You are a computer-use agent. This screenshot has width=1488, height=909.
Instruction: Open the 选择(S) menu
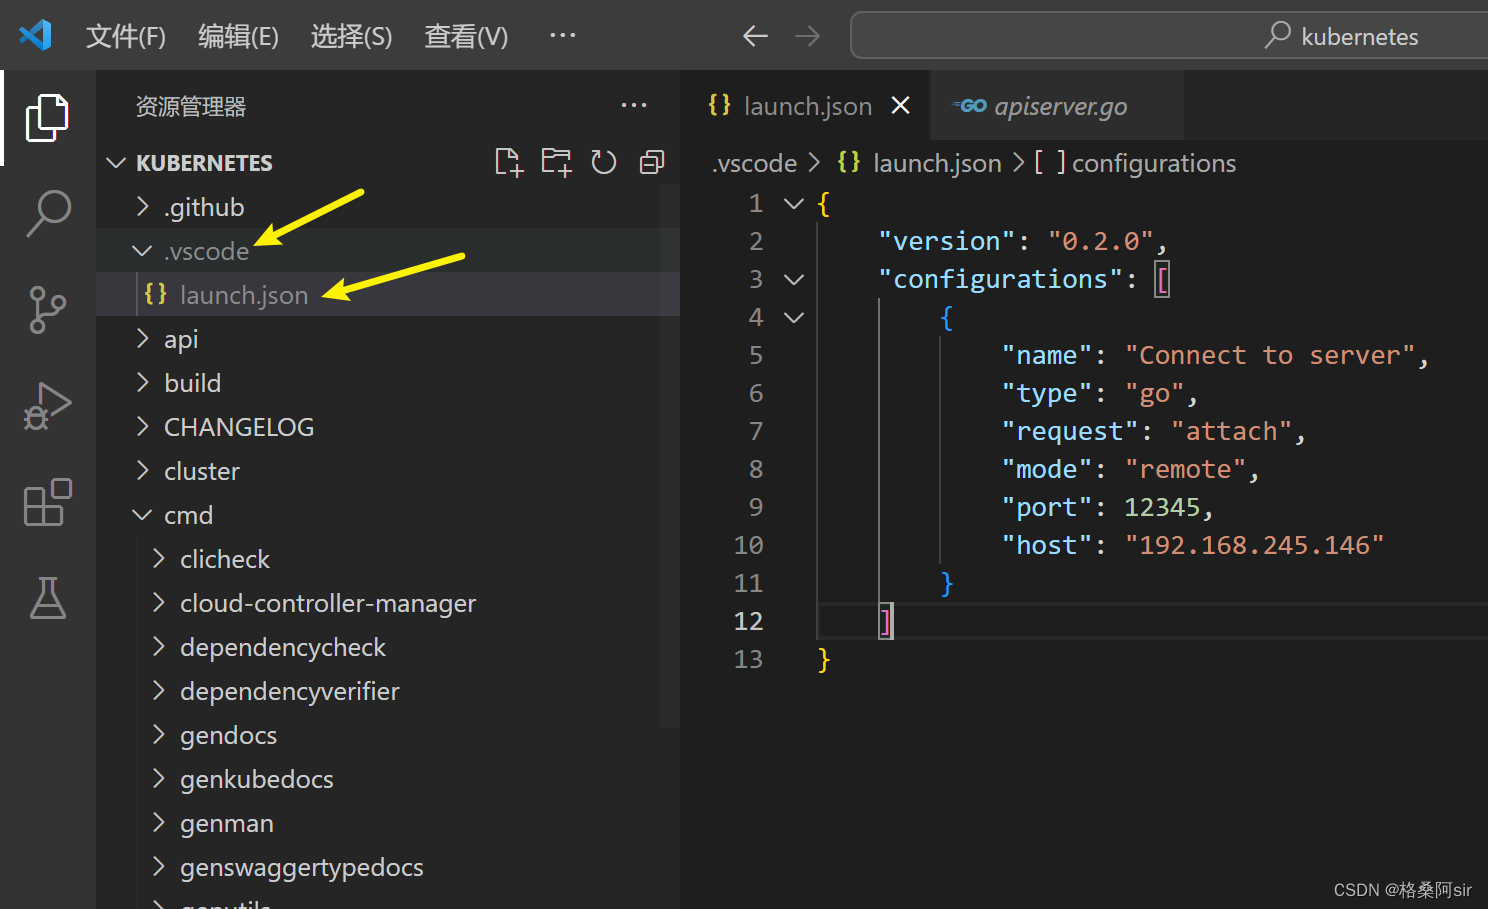351,36
